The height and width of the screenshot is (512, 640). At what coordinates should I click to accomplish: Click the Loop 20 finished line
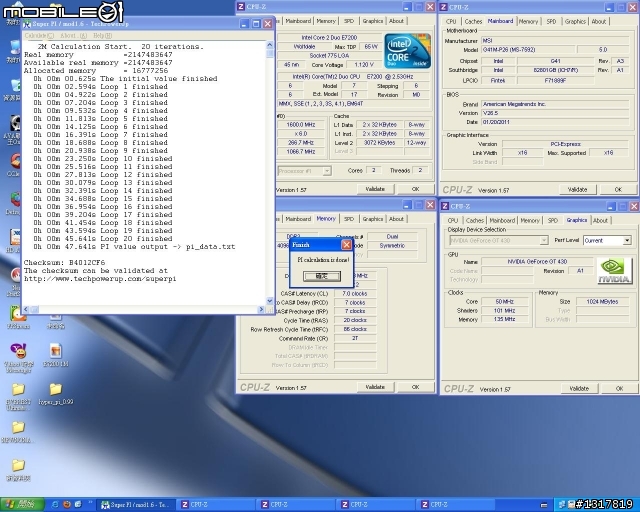tap(102, 239)
